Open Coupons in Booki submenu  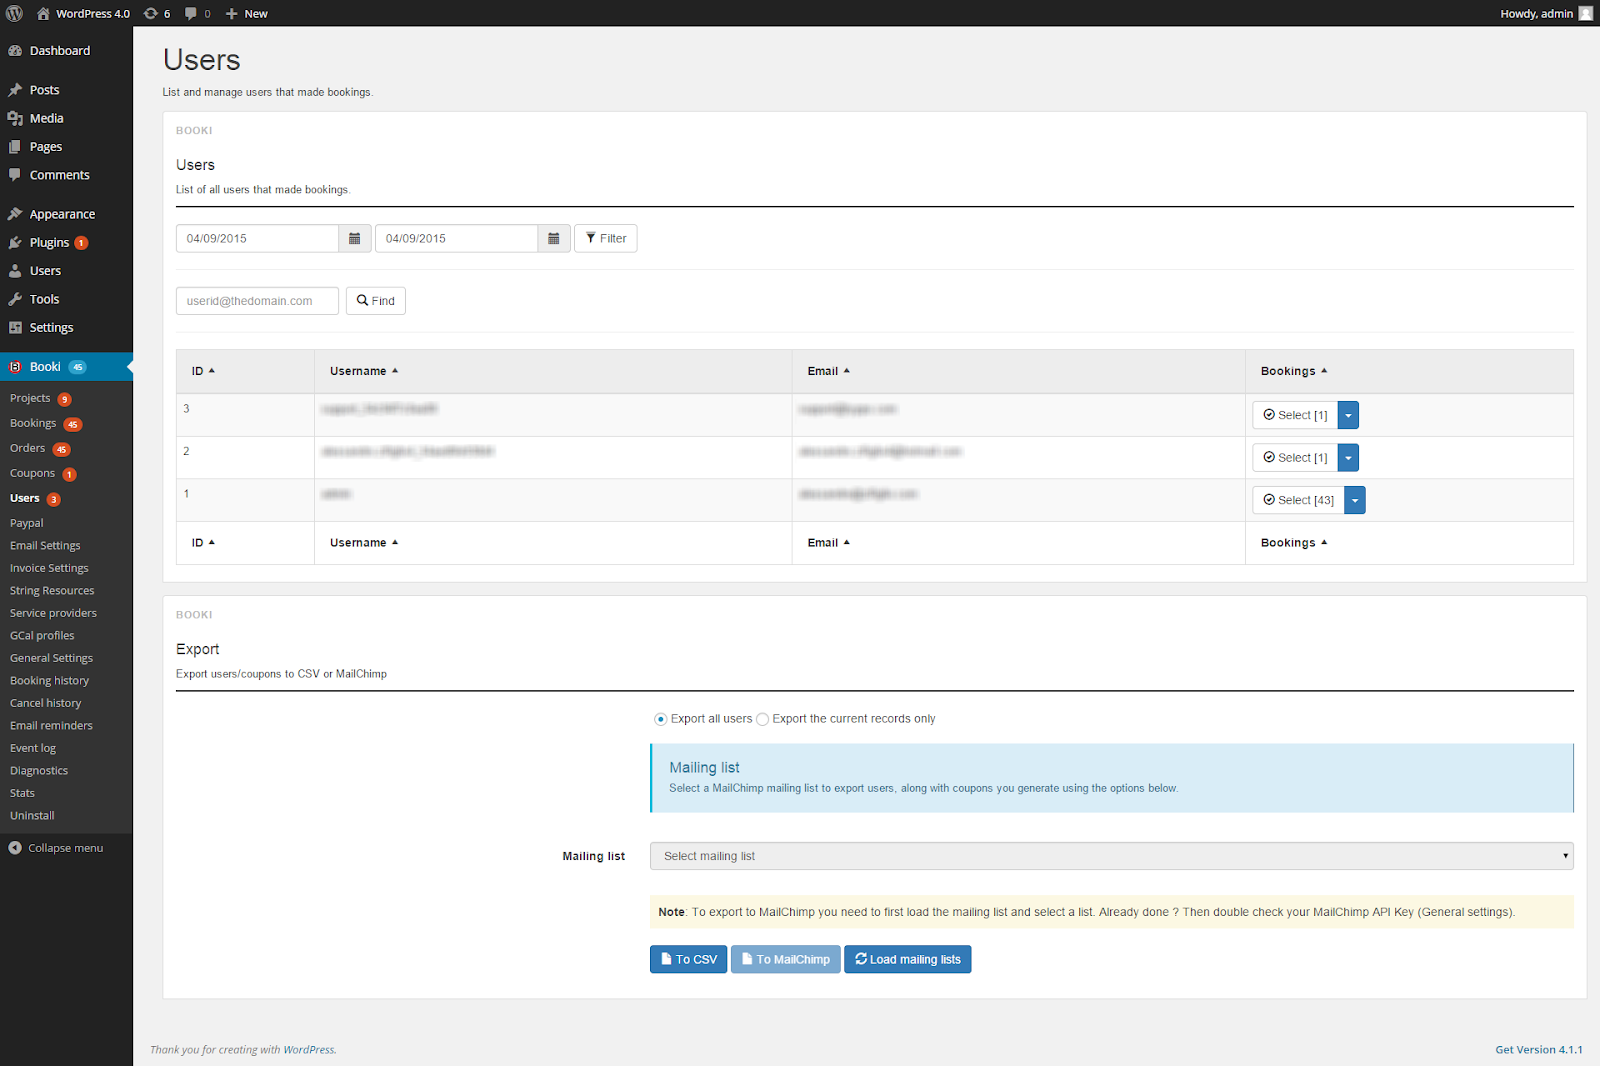click(32, 473)
